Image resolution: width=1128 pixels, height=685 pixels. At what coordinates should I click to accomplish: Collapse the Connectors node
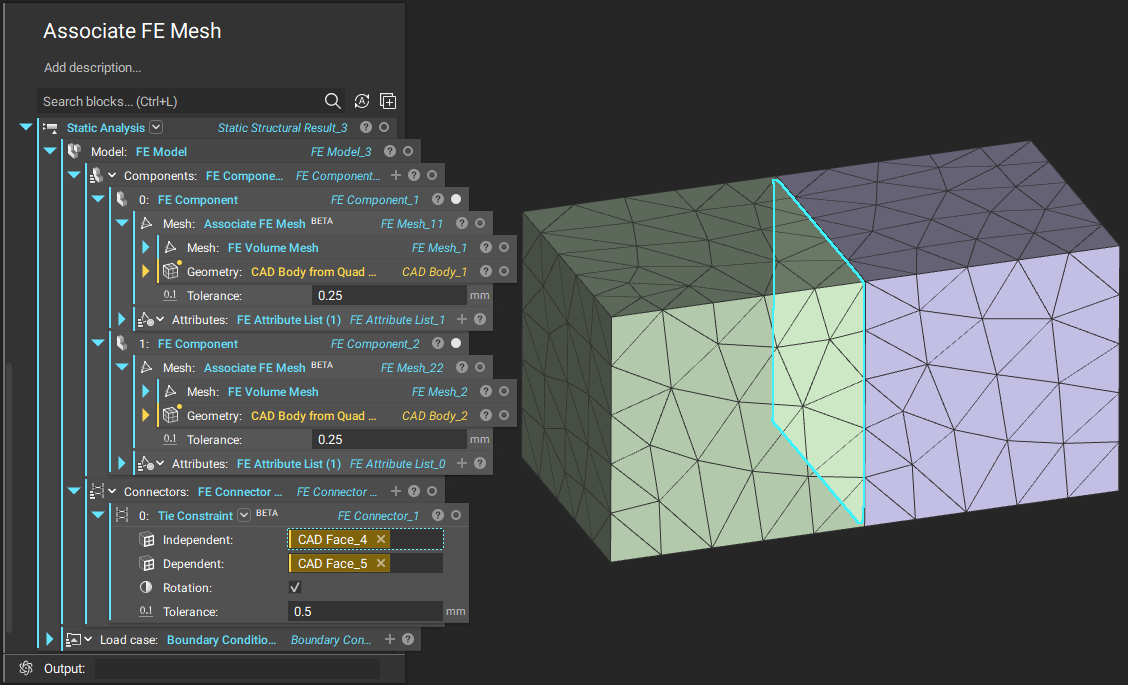pyautogui.click(x=73, y=491)
